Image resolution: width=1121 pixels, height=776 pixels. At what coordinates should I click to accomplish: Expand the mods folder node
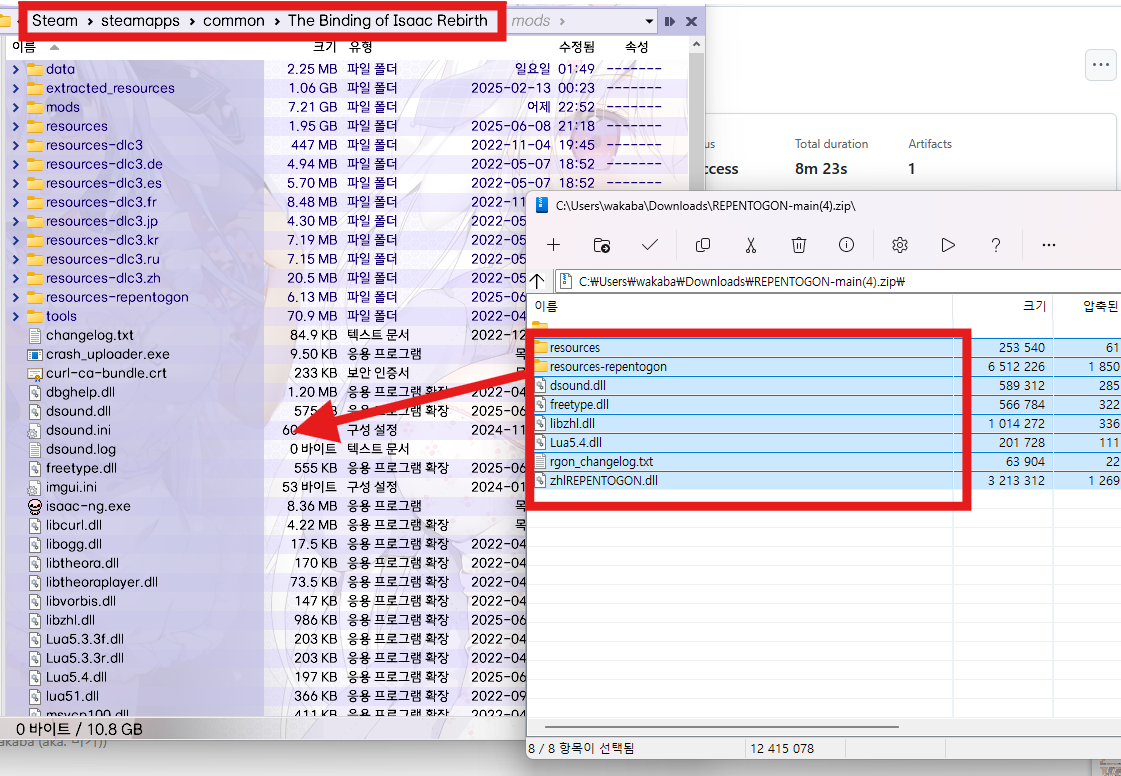pyautogui.click(x=16, y=107)
